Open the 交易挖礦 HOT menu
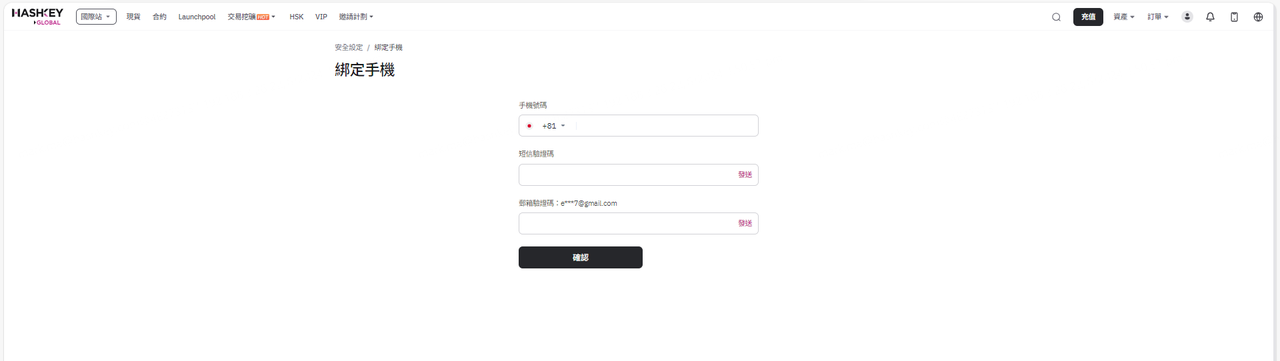 (x=251, y=17)
